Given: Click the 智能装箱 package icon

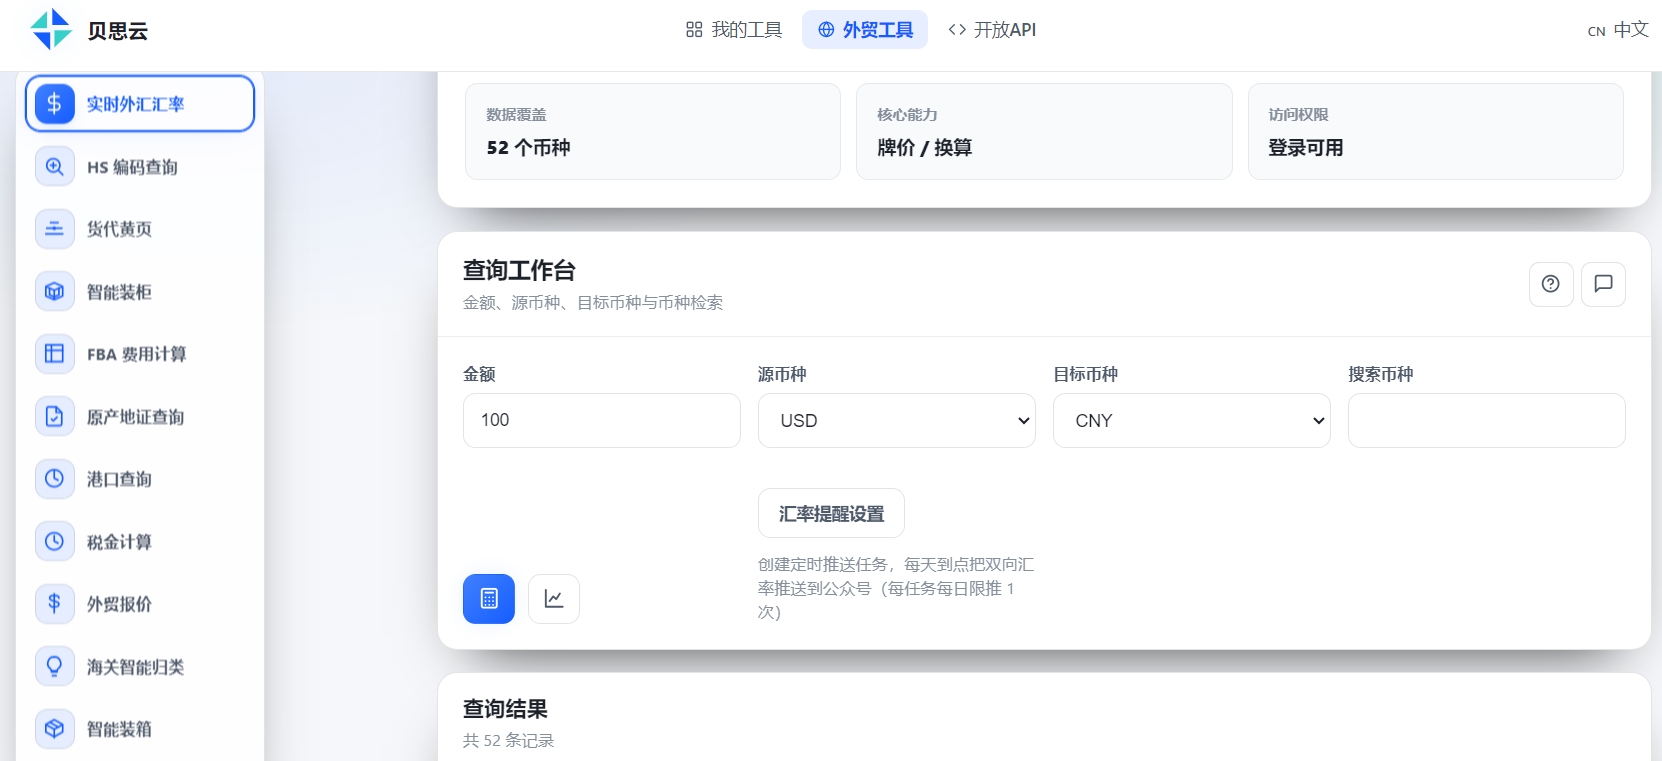Looking at the screenshot, I should (x=55, y=728).
